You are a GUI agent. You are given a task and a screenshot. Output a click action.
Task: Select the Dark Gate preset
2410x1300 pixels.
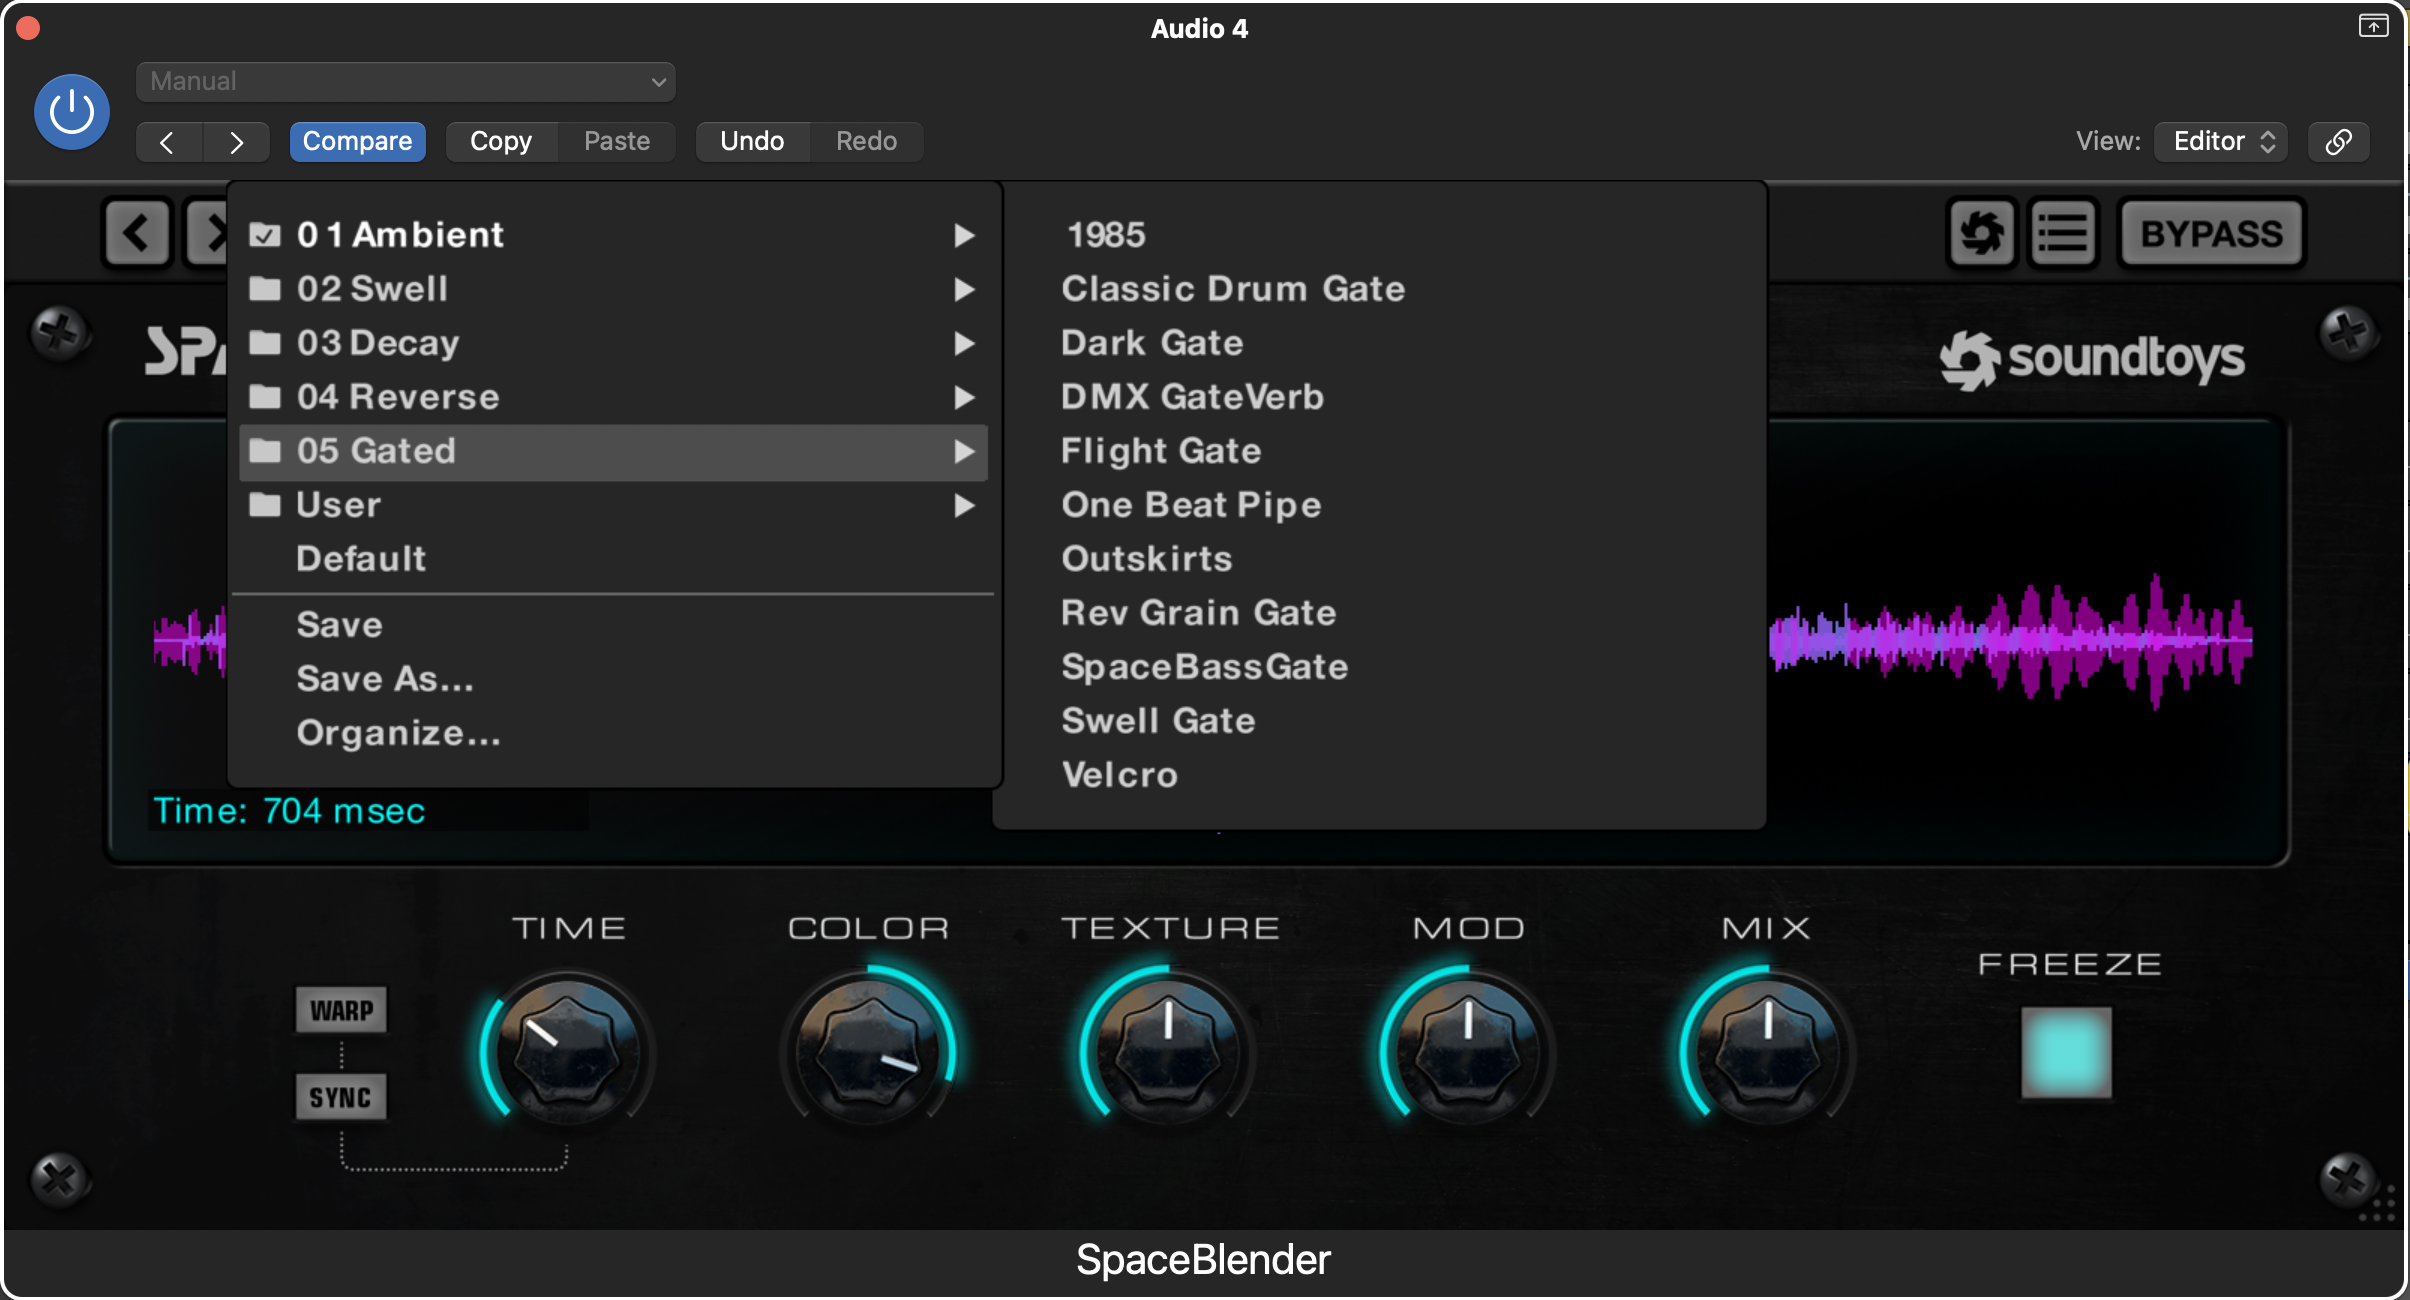pyautogui.click(x=1152, y=343)
